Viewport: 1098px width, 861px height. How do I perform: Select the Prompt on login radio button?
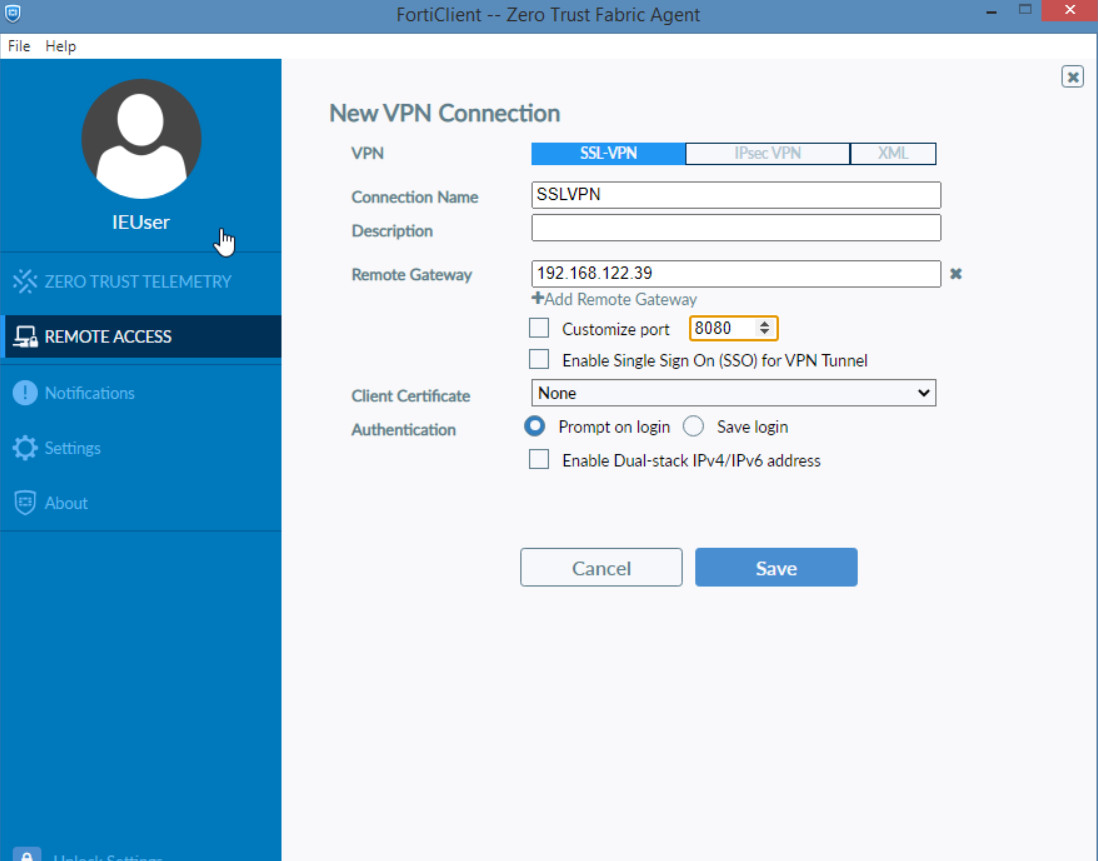coord(534,426)
